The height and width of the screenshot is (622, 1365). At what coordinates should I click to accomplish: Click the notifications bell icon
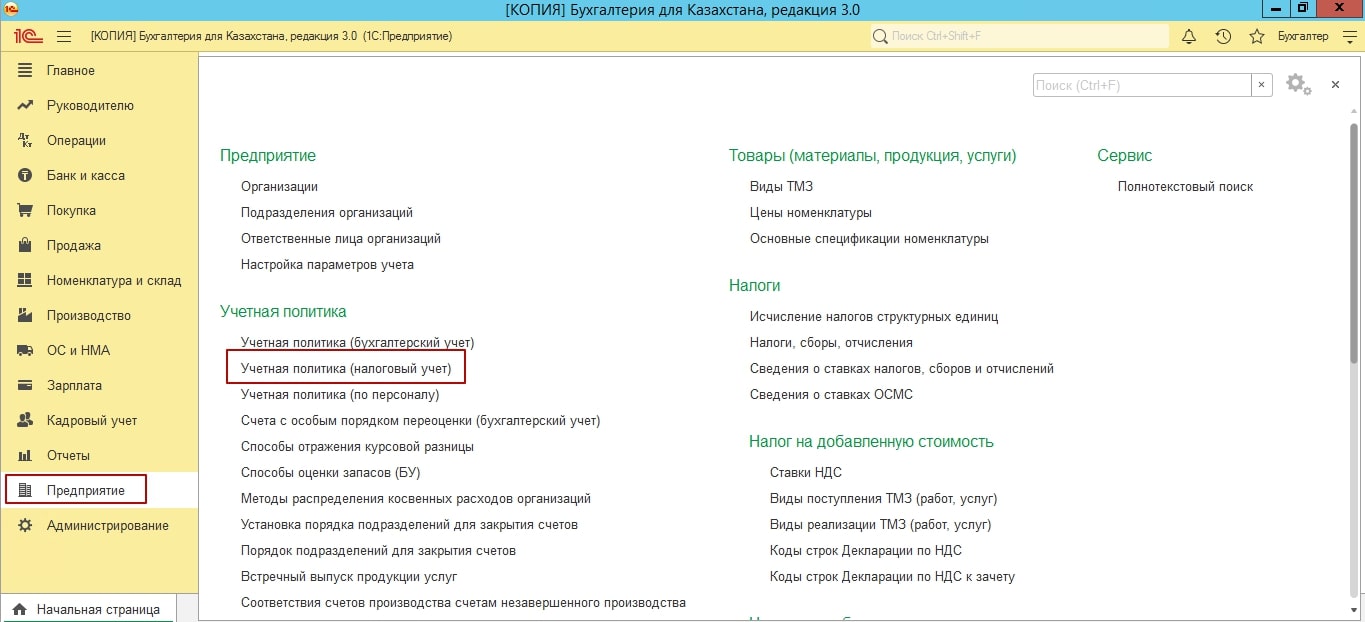(x=1189, y=36)
